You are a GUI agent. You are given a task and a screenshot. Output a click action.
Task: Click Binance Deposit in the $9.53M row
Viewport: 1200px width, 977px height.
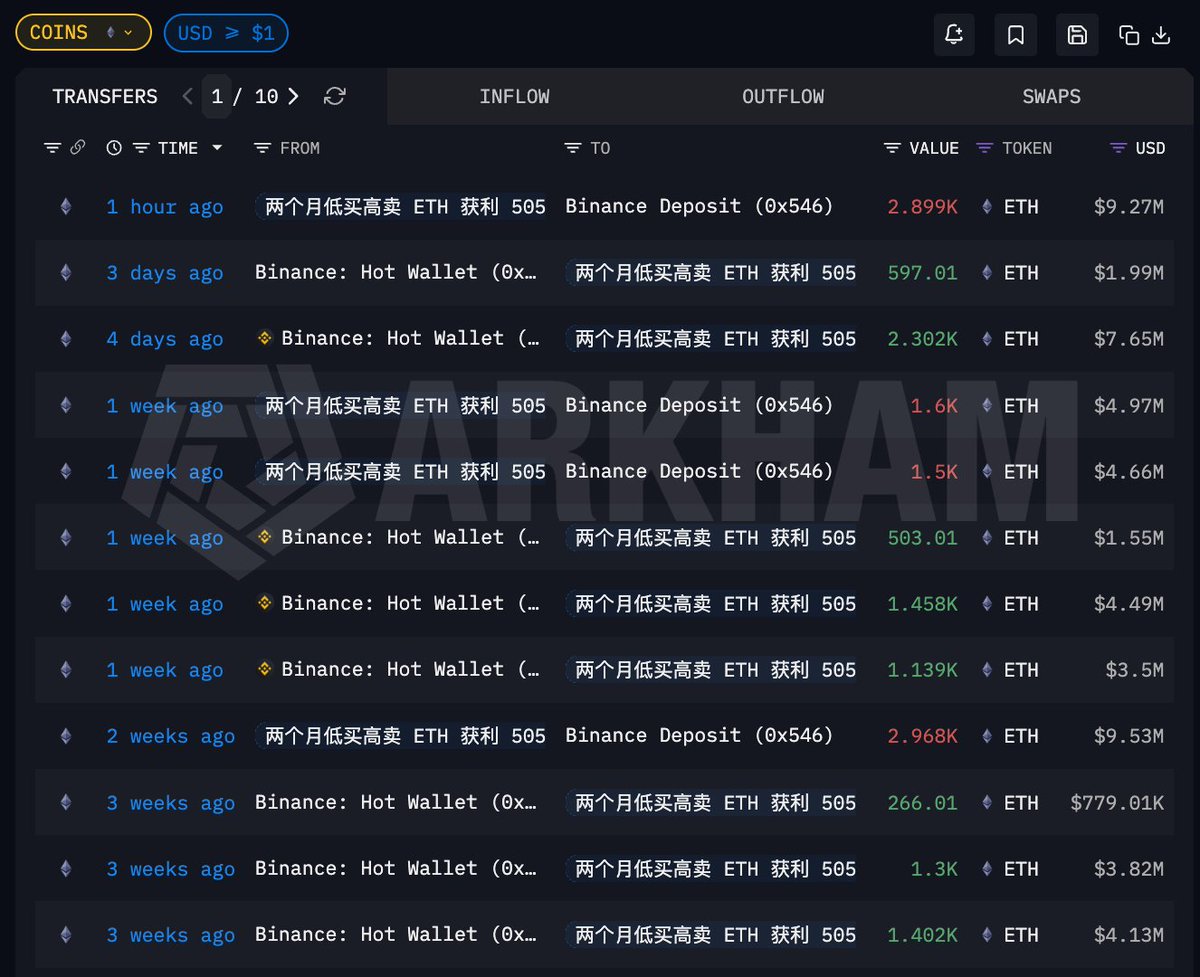(699, 735)
